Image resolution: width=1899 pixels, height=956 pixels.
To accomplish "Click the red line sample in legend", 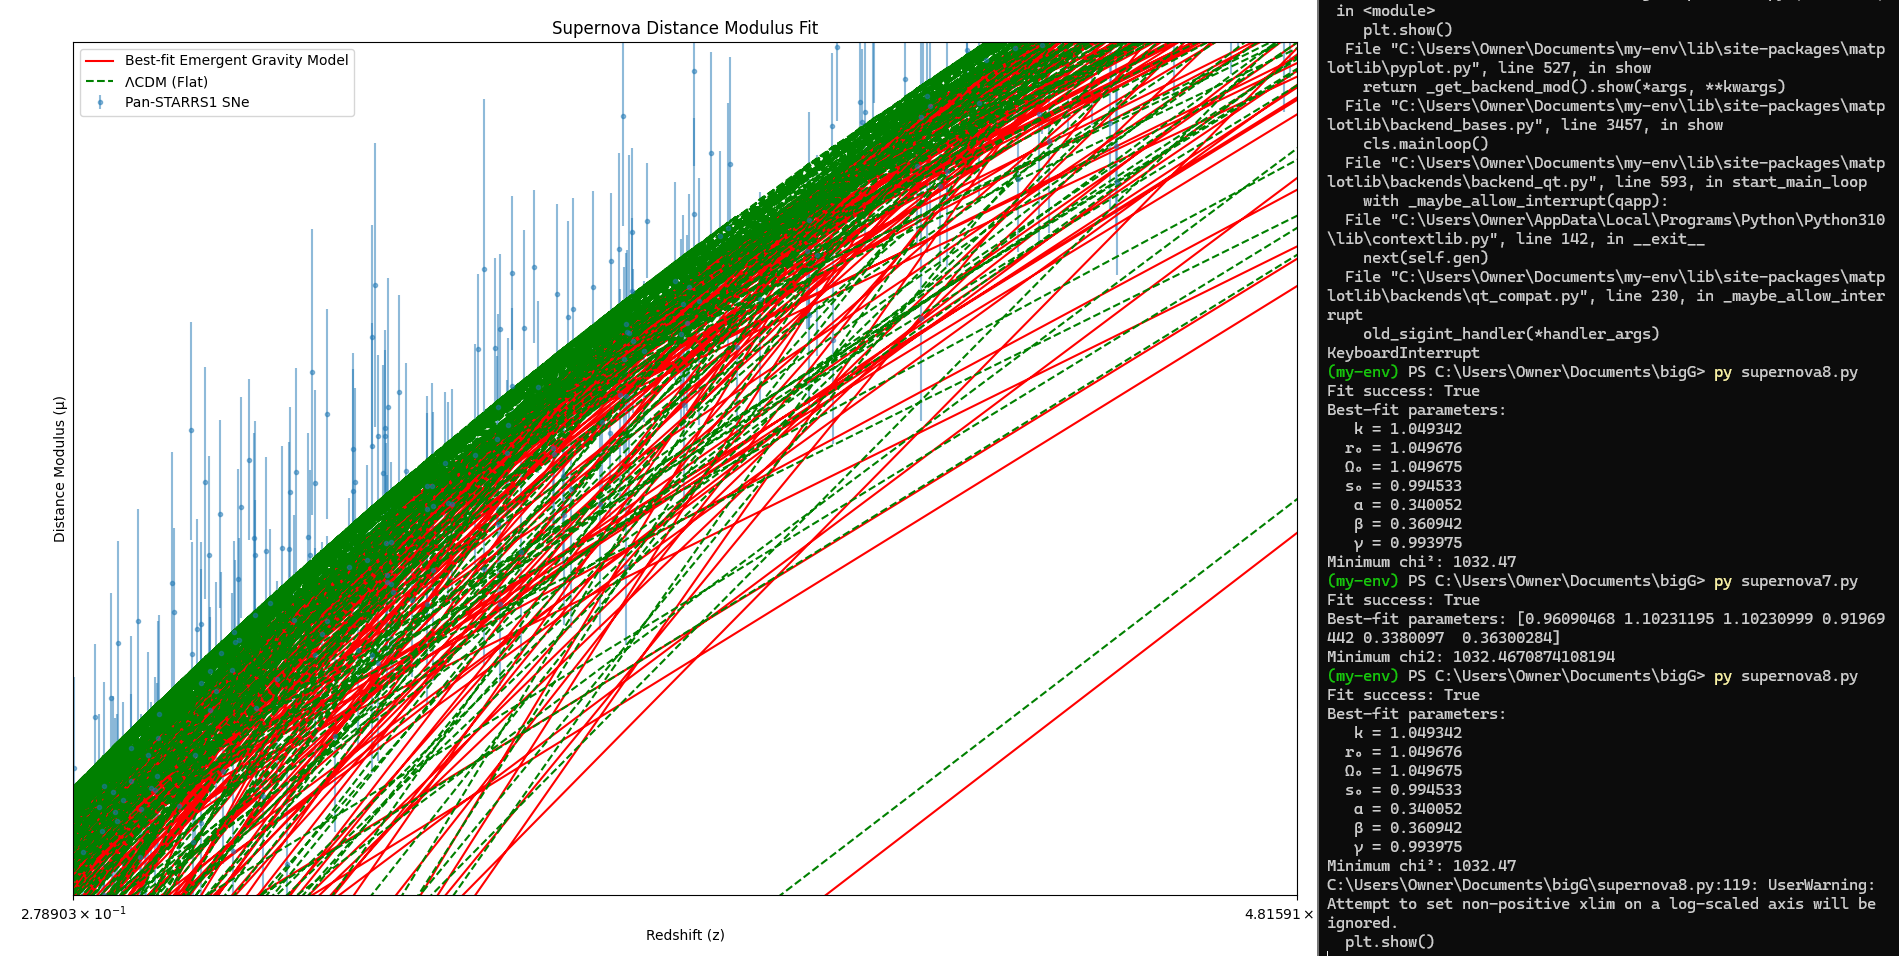I will [x=100, y=61].
